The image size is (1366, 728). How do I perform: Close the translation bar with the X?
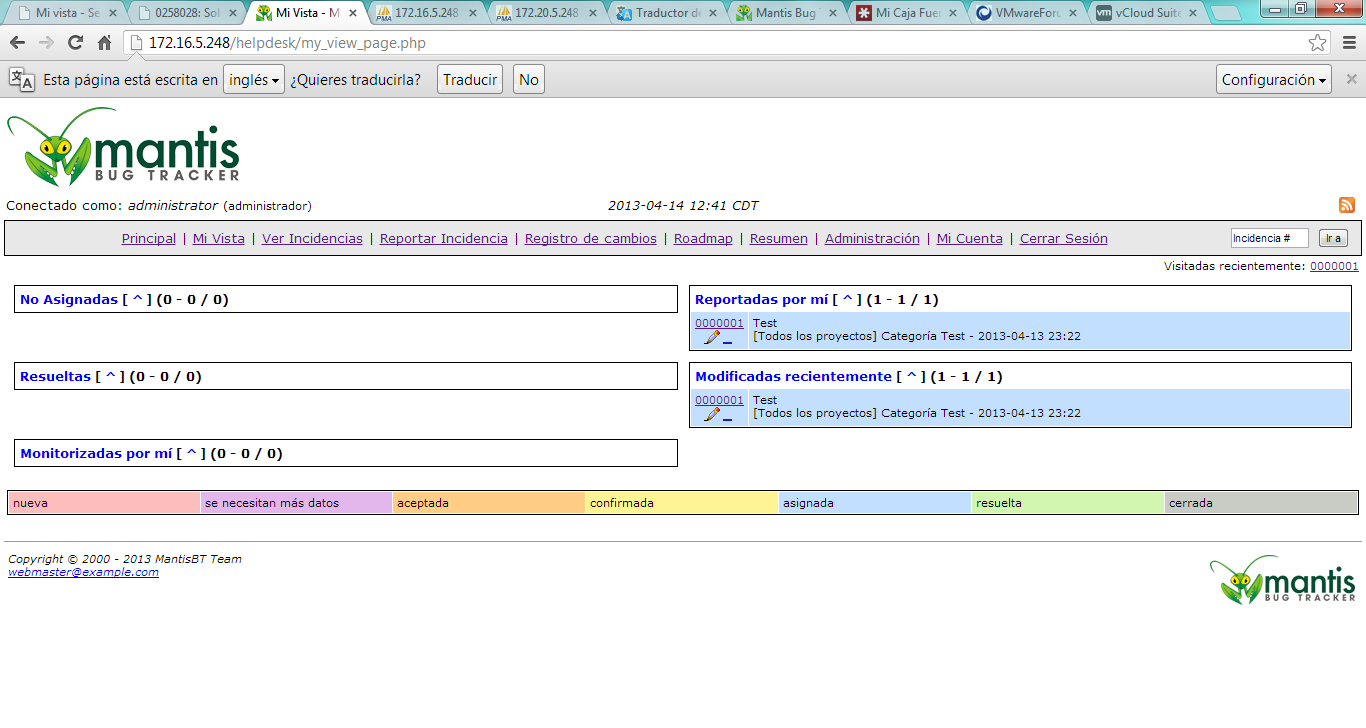[x=1351, y=79]
